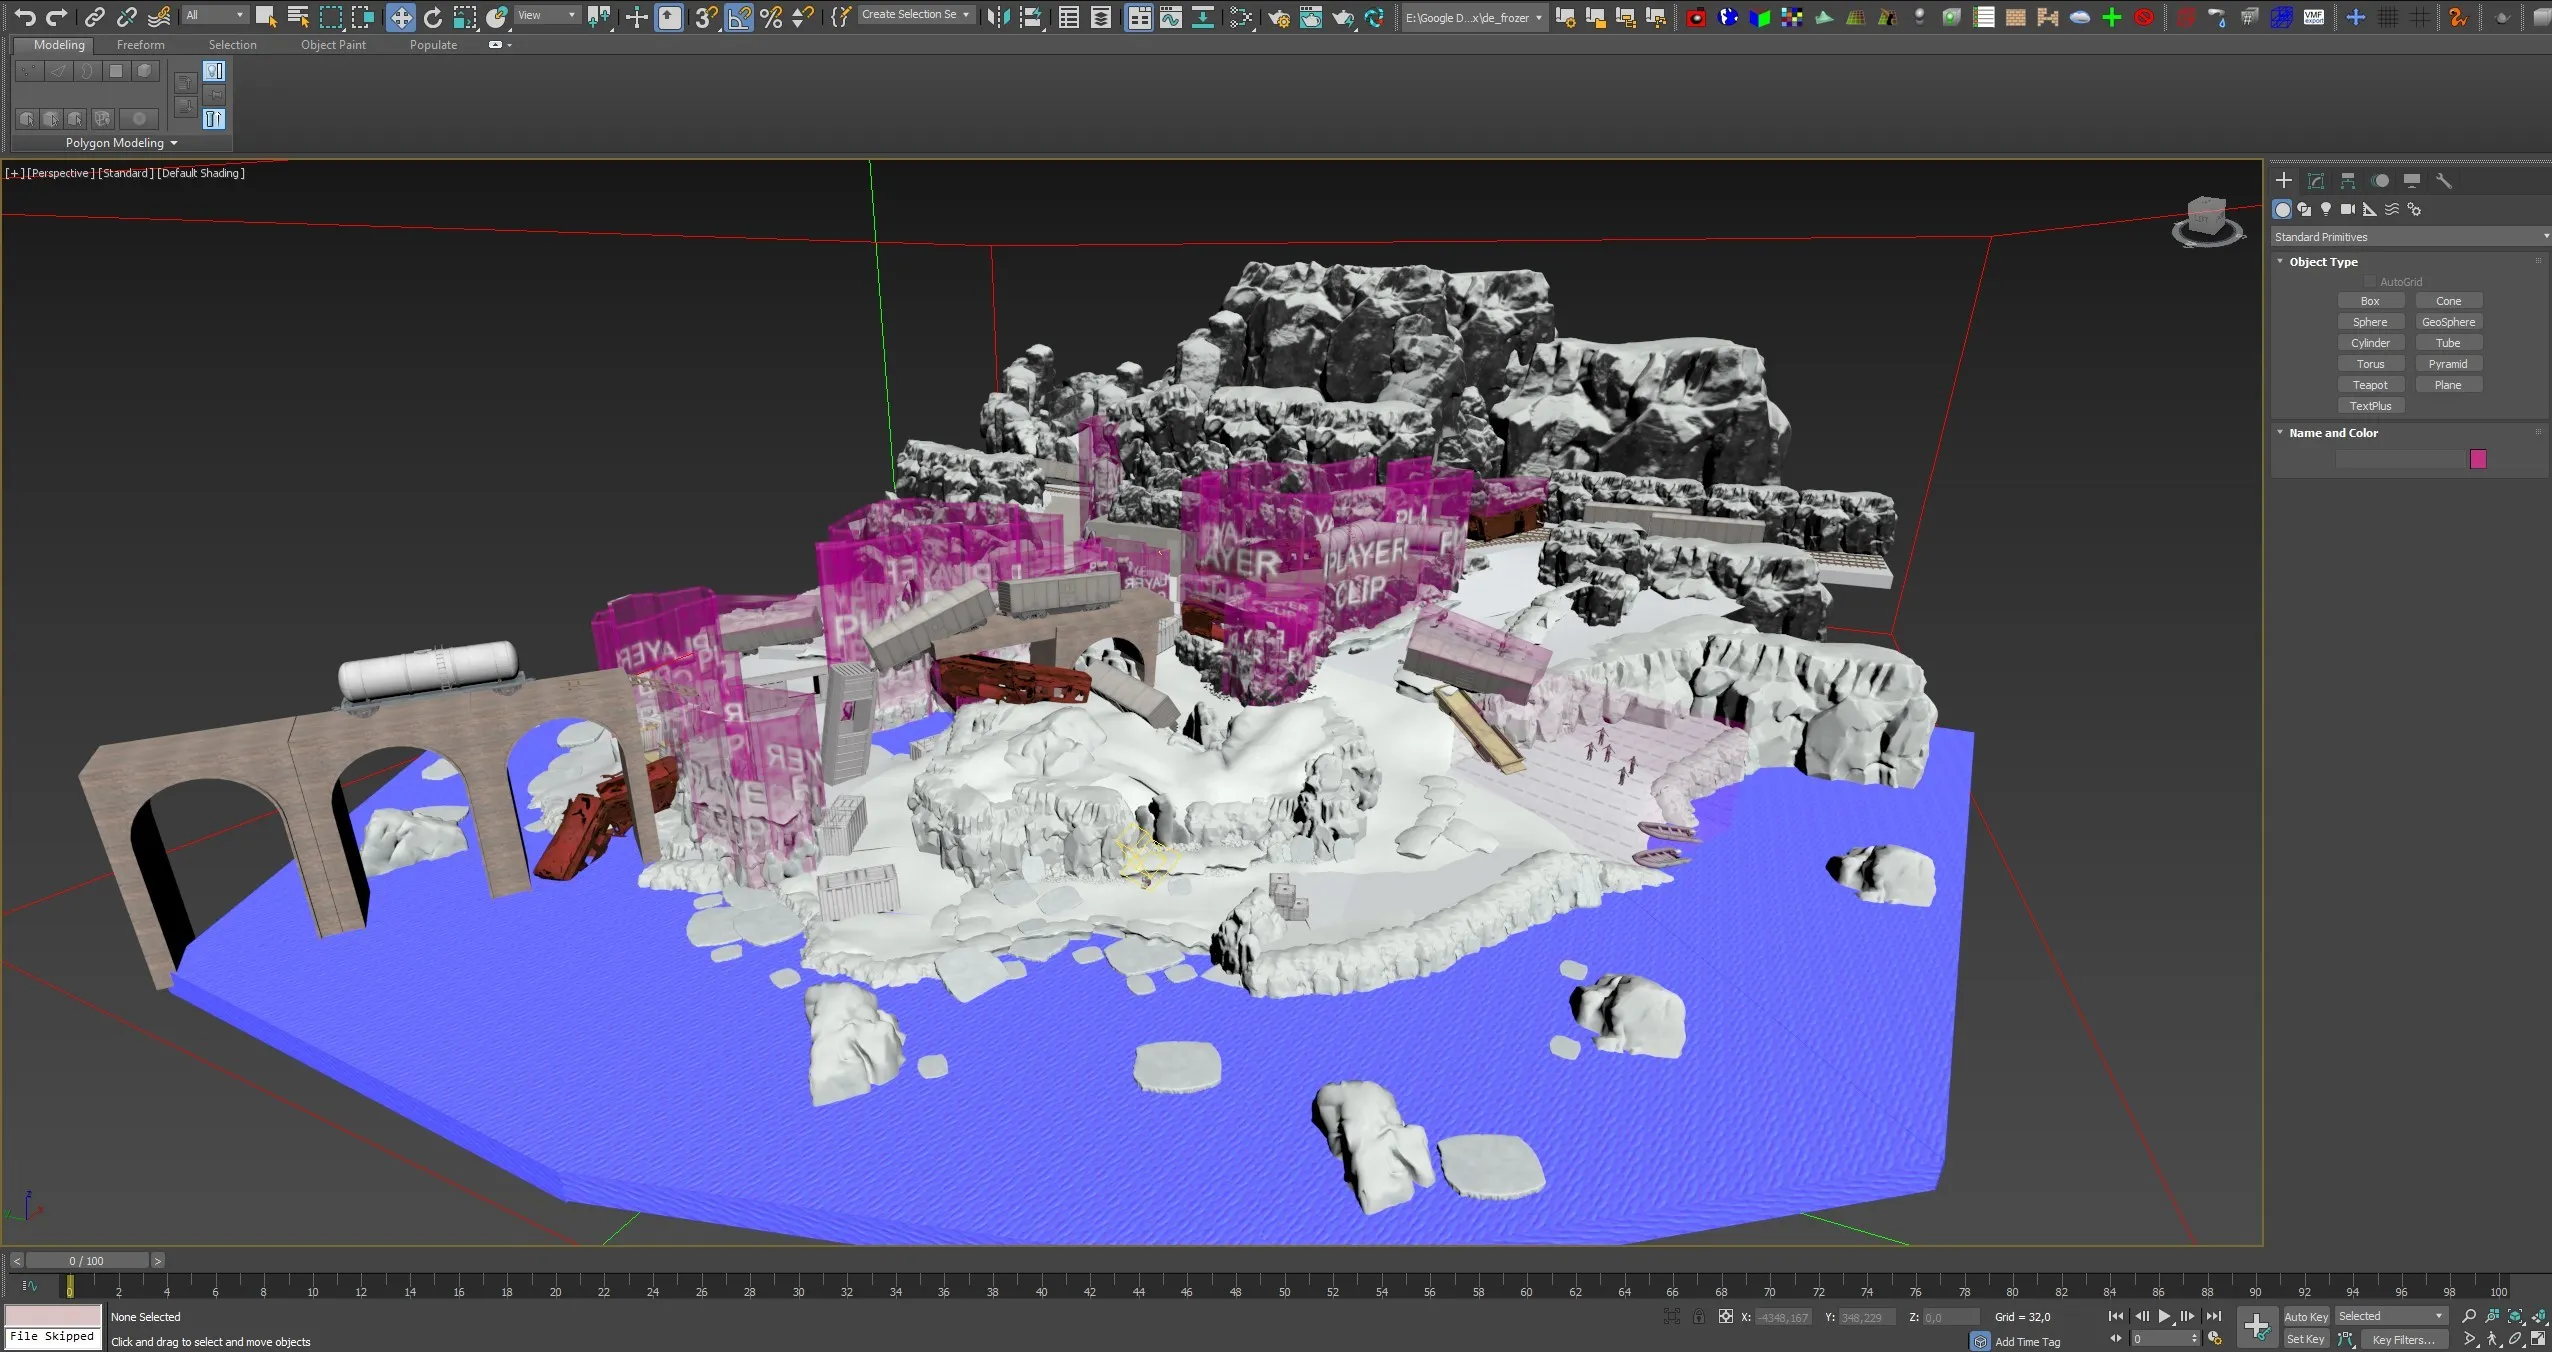Click the object name input field
2552x1352 pixels.
(2400, 459)
